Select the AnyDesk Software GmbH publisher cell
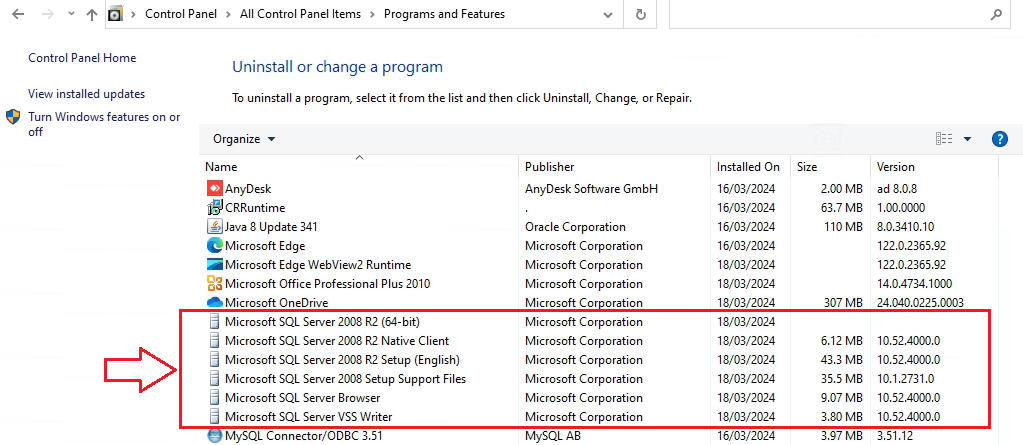This screenshot has width=1023, height=445. click(x=592, y=189)
